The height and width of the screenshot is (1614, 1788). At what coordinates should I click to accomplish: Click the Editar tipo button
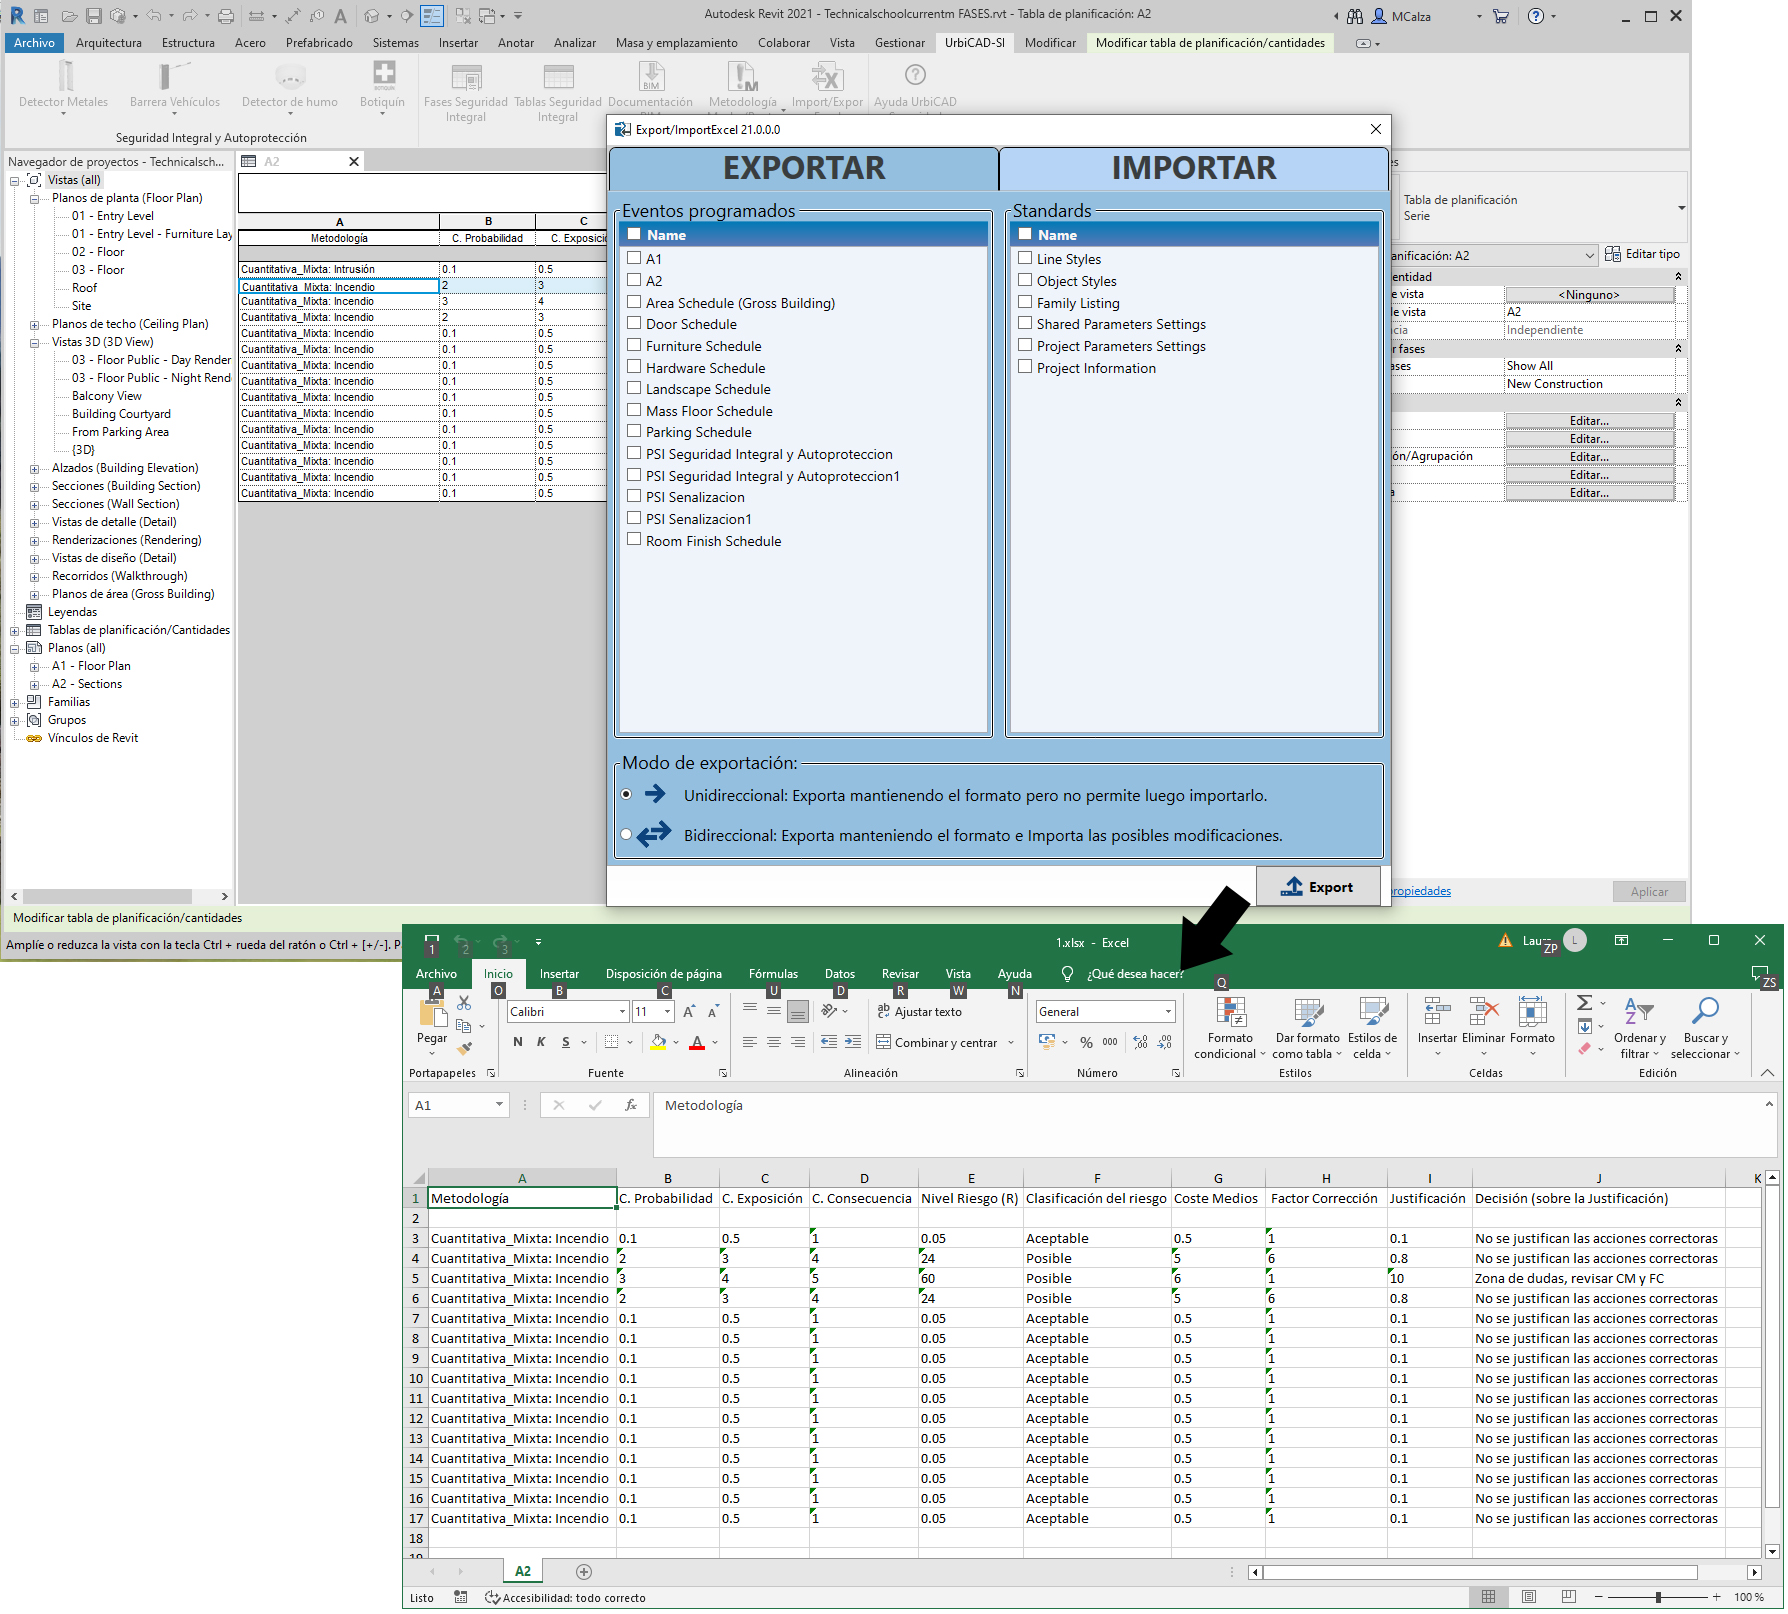1642,255
